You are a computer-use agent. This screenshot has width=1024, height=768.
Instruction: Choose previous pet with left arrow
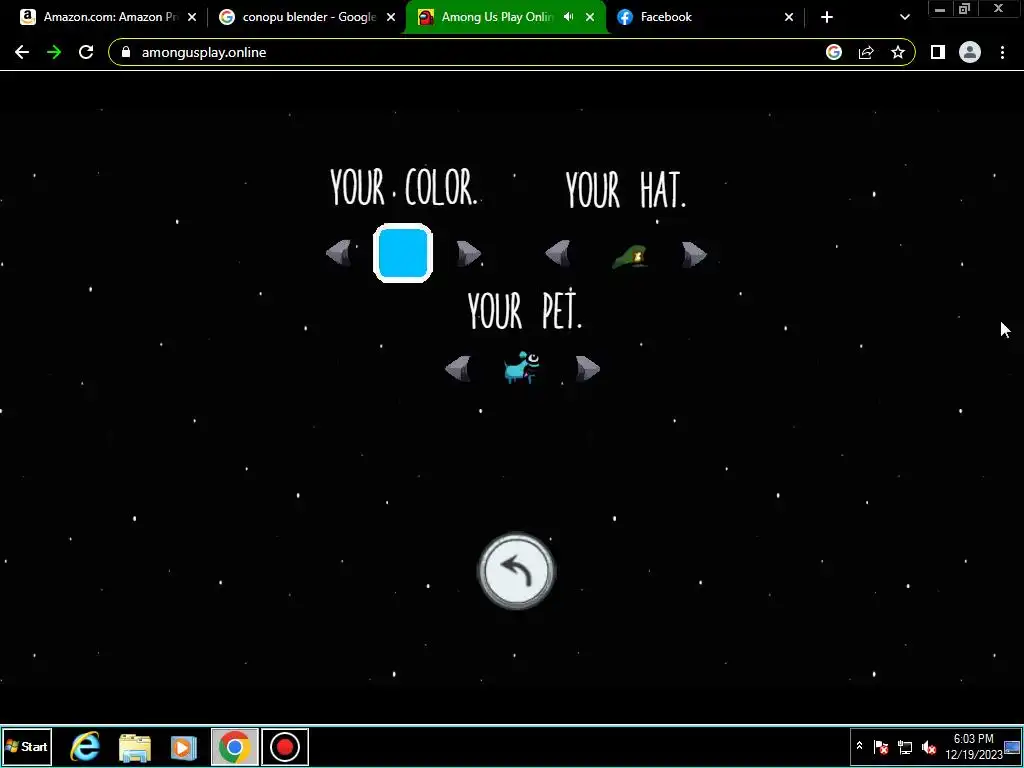coord(457,368)
